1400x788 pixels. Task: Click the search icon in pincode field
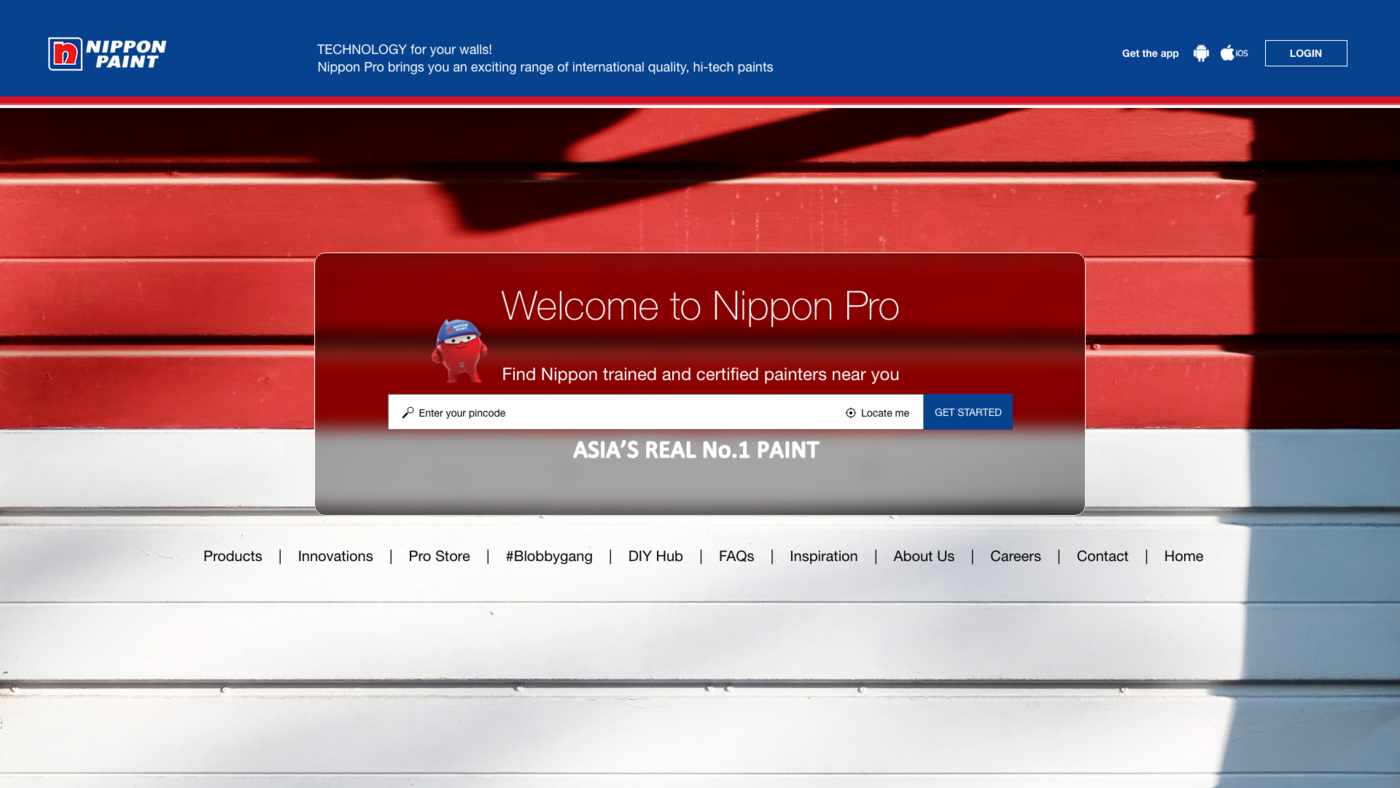[408, 413]
